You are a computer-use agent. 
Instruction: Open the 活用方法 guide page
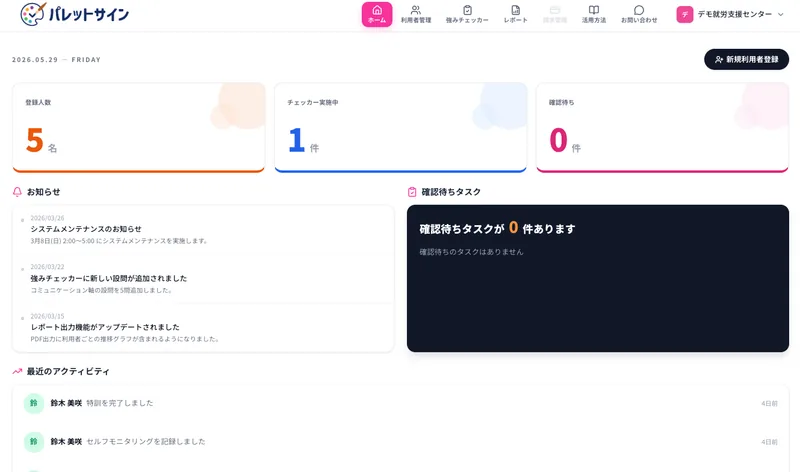[x=594, y=14]
